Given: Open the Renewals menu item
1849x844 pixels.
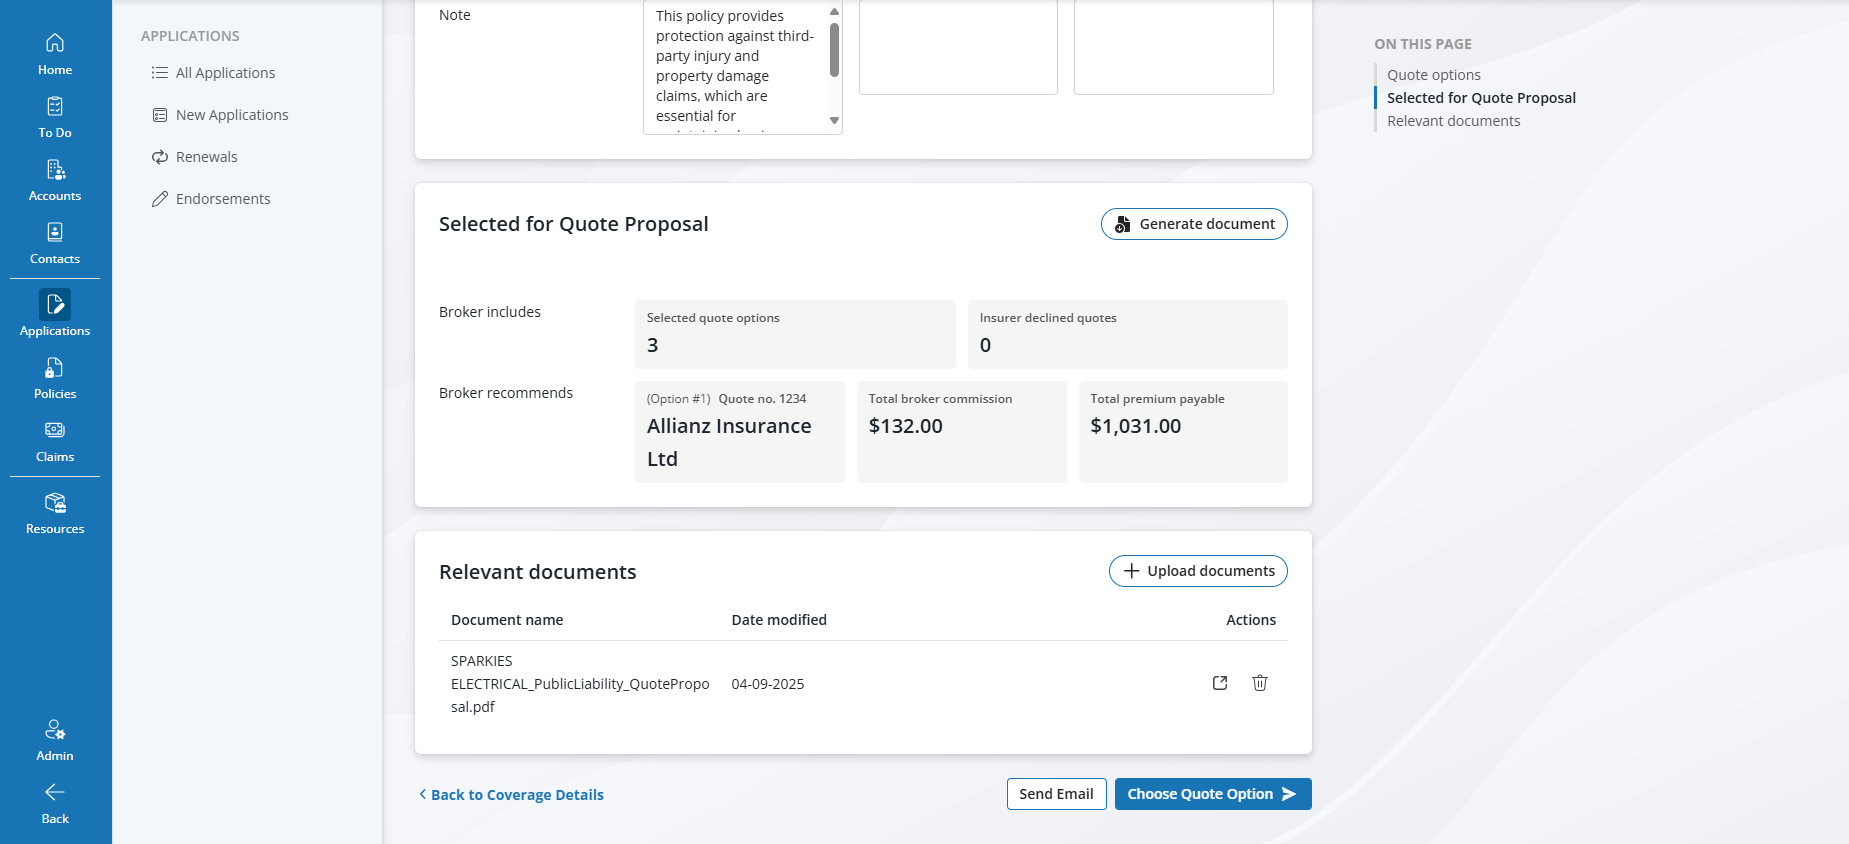Looking at the screenshot, I should click(206, 157).
